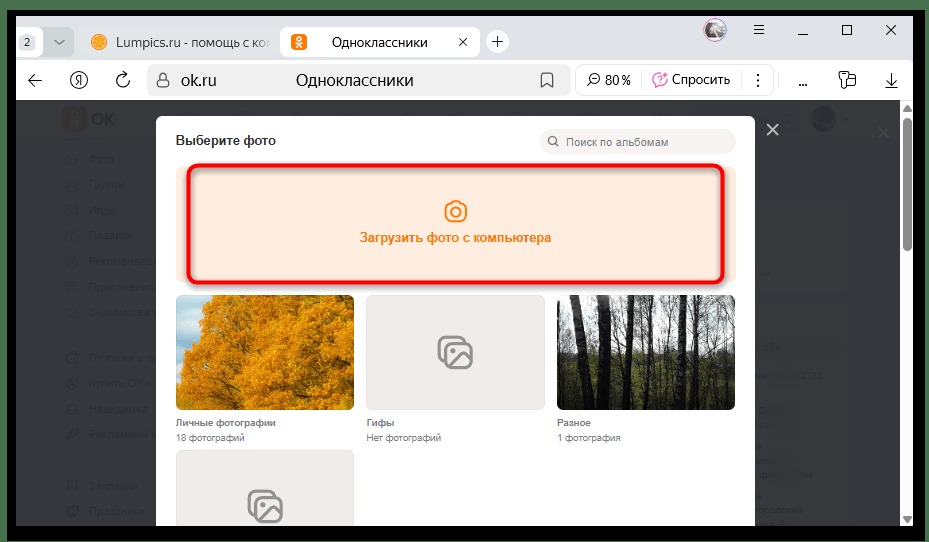Click the ok.ru address field
929x542 pixels.
pyautogui.click(x=359, y=80)
